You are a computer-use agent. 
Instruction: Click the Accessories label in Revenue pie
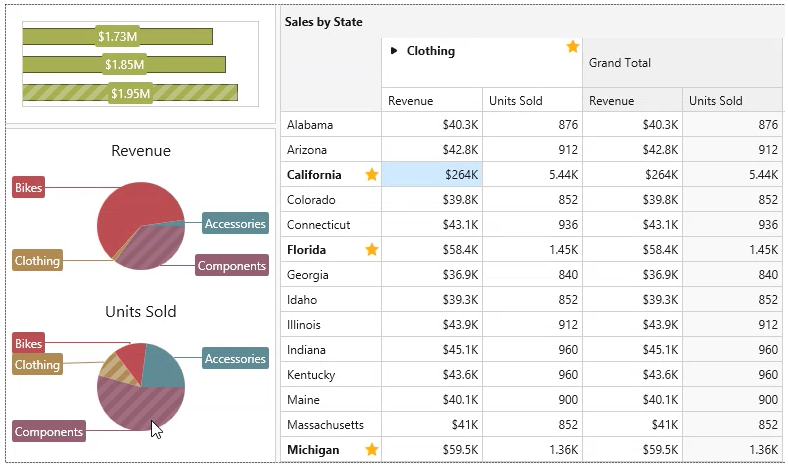(235, 223)
